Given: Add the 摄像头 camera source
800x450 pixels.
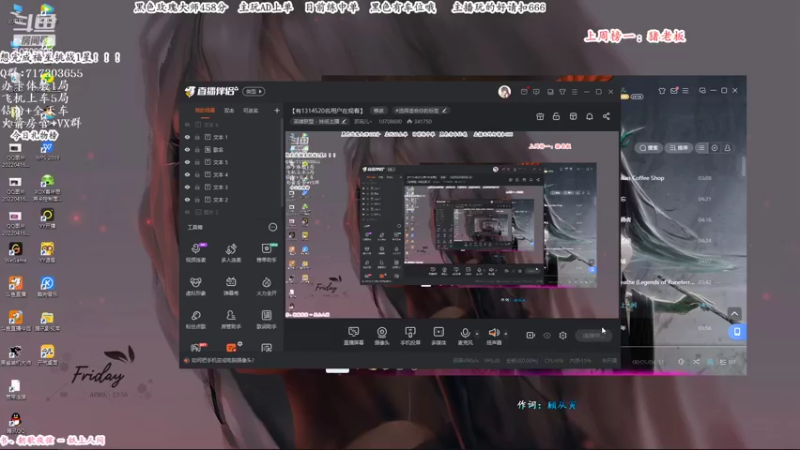Looking at the screenshot, I should [382, 336].
